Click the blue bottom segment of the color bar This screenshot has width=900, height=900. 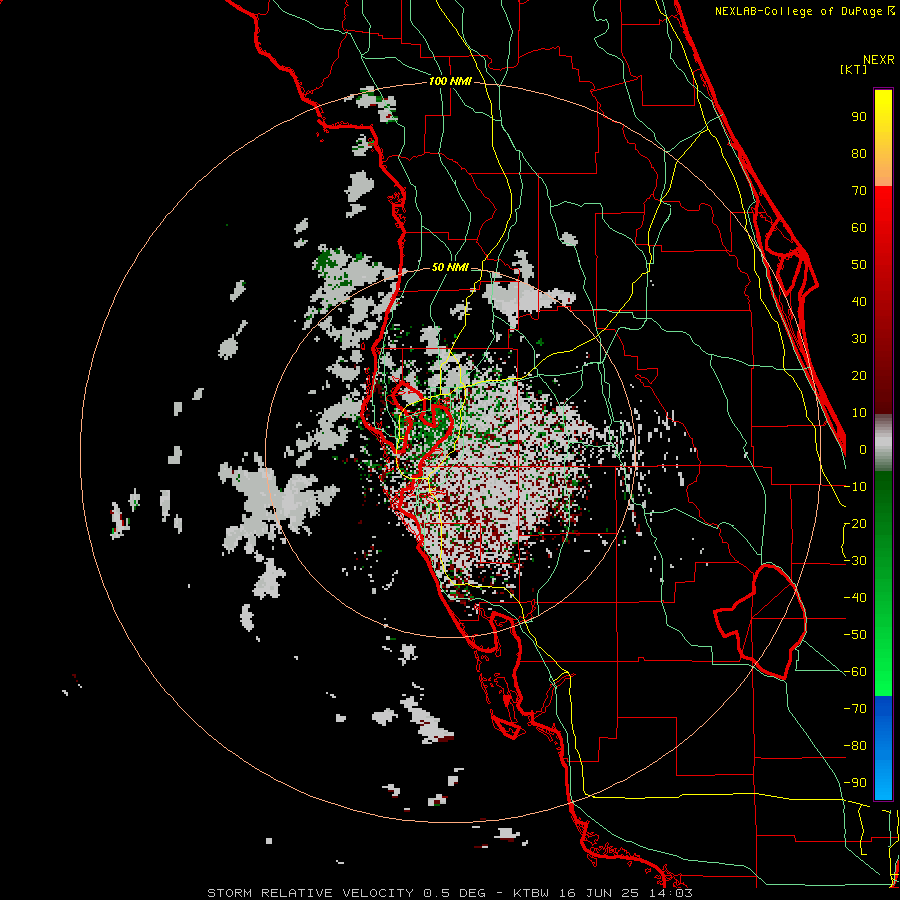tap(883, 747)
